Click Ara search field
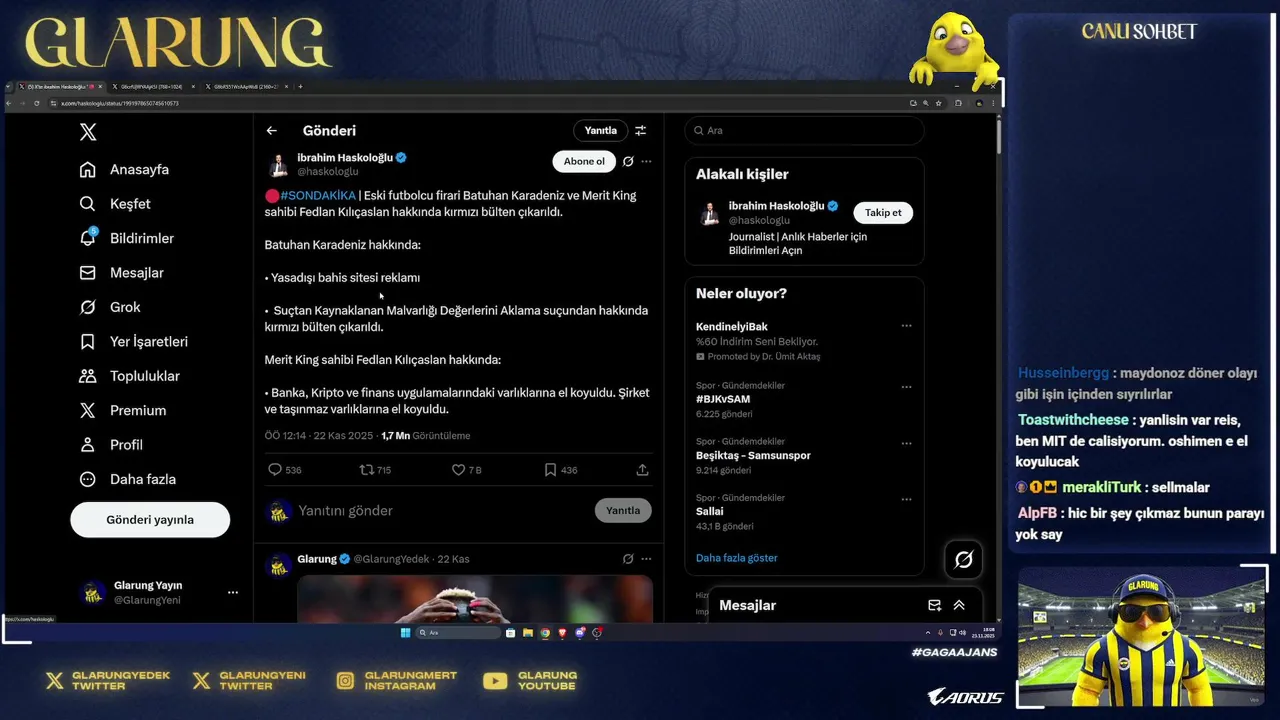This screenshot has width=1280, height=720. pyautogui.click(x=804, y=131)
